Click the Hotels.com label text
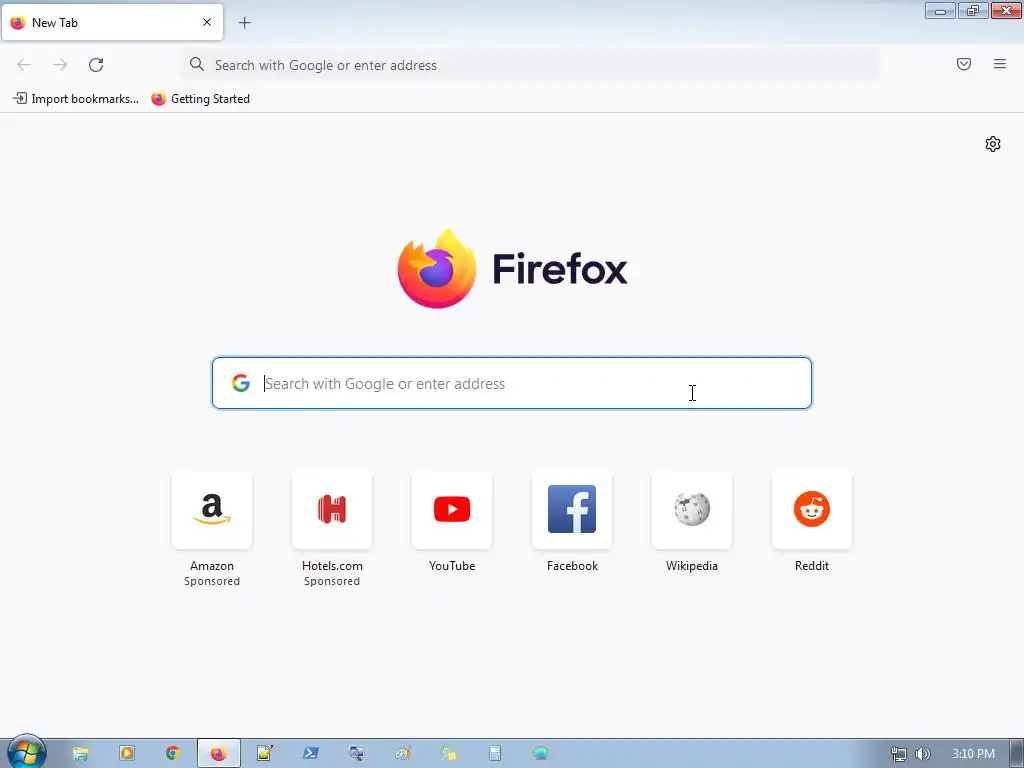1024x768 pixels. 332,566
